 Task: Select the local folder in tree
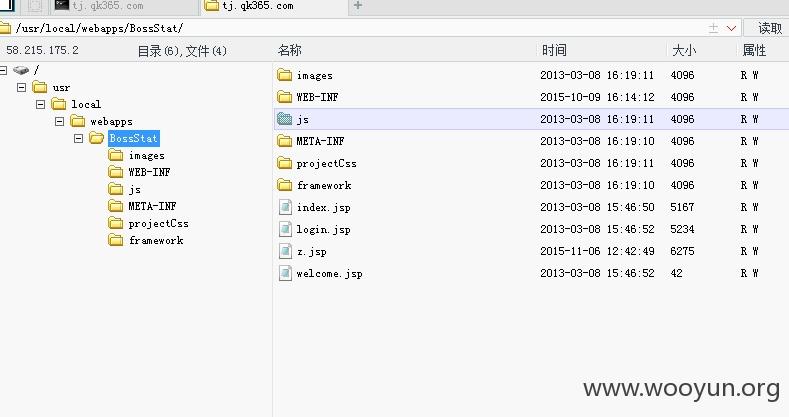coord(86,104)
